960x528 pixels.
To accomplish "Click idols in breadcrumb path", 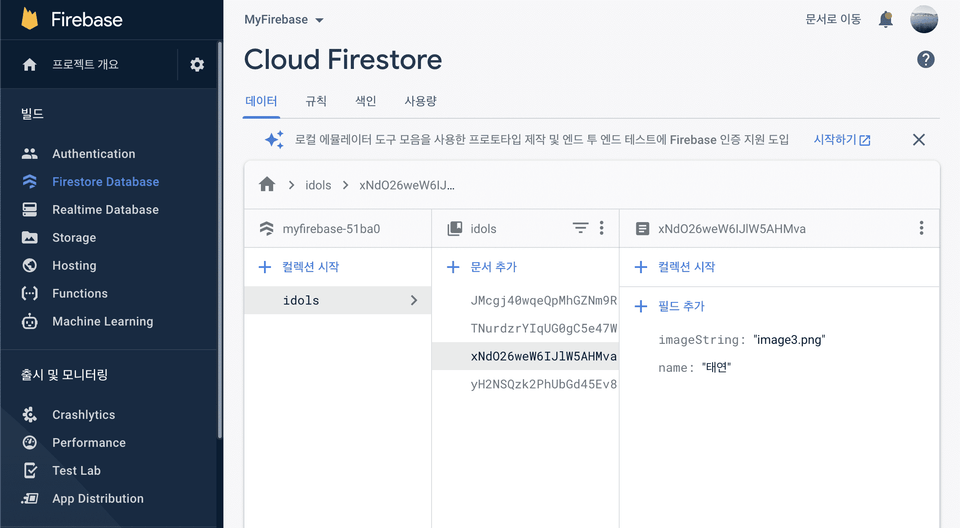I will click(x=318, y=185).
